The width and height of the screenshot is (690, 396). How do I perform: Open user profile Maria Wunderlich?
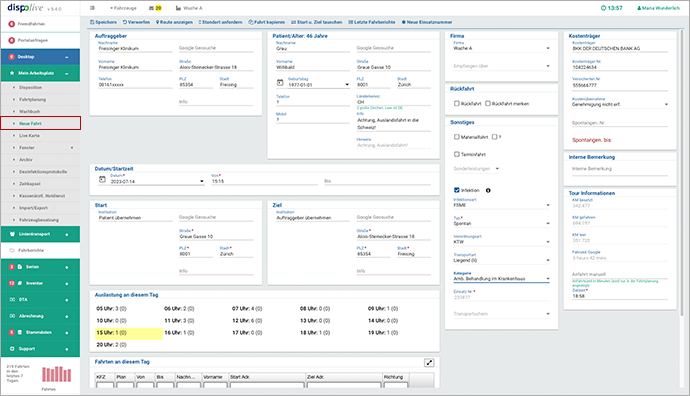pos(658,8)
